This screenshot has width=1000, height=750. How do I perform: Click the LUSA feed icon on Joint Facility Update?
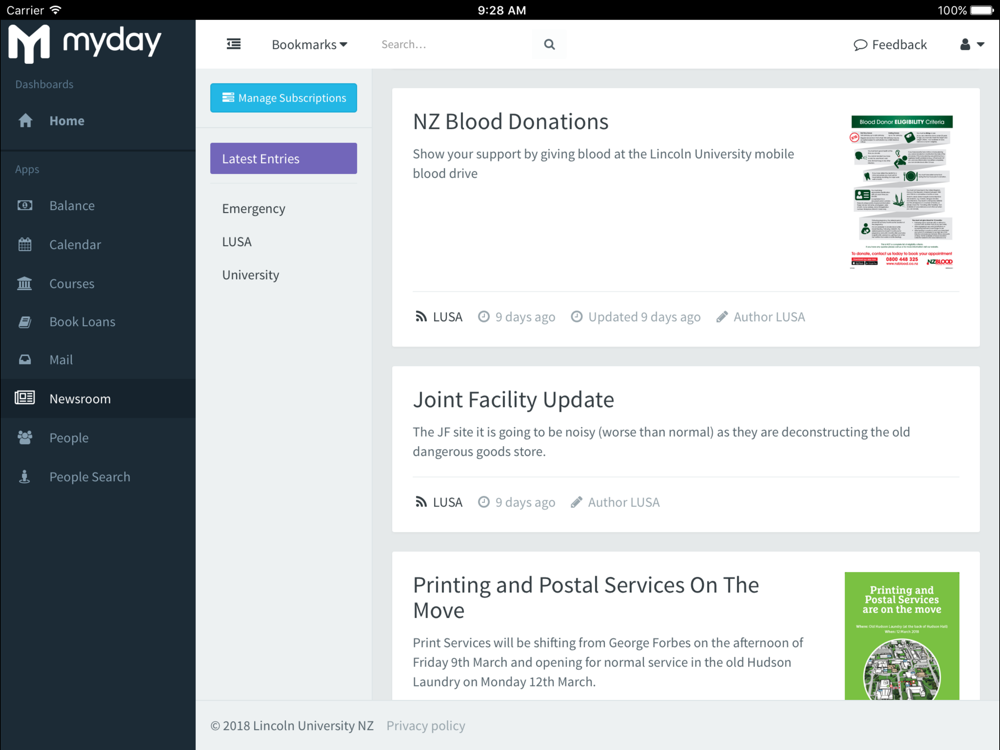pos(421,502)
